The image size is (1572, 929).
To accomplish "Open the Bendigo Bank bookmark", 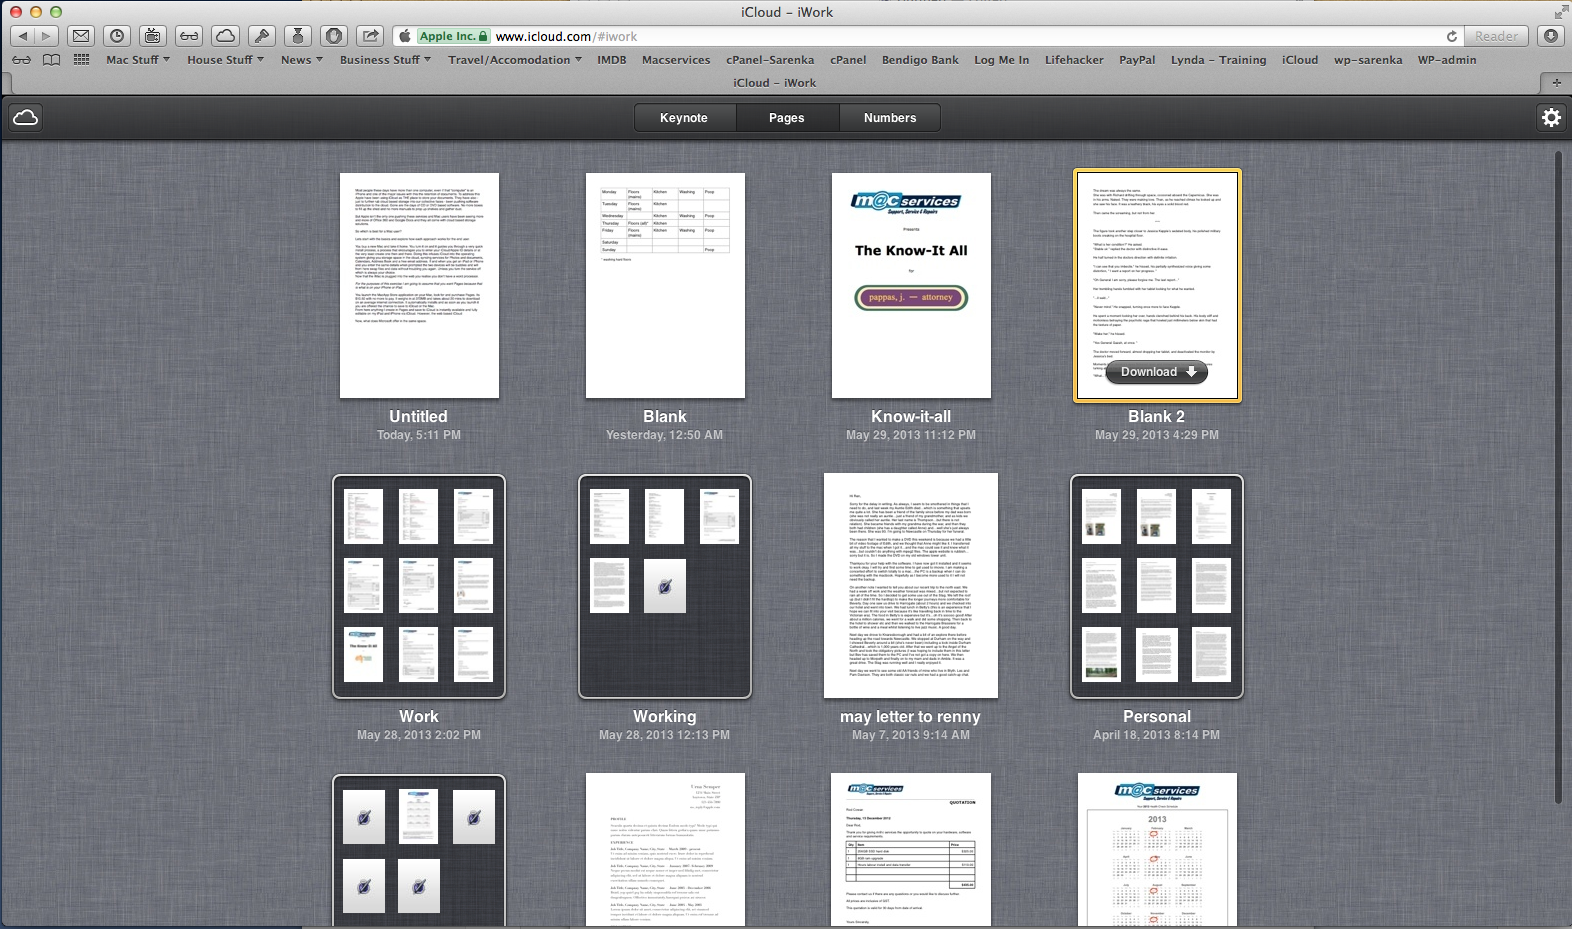I will point(920,60).
